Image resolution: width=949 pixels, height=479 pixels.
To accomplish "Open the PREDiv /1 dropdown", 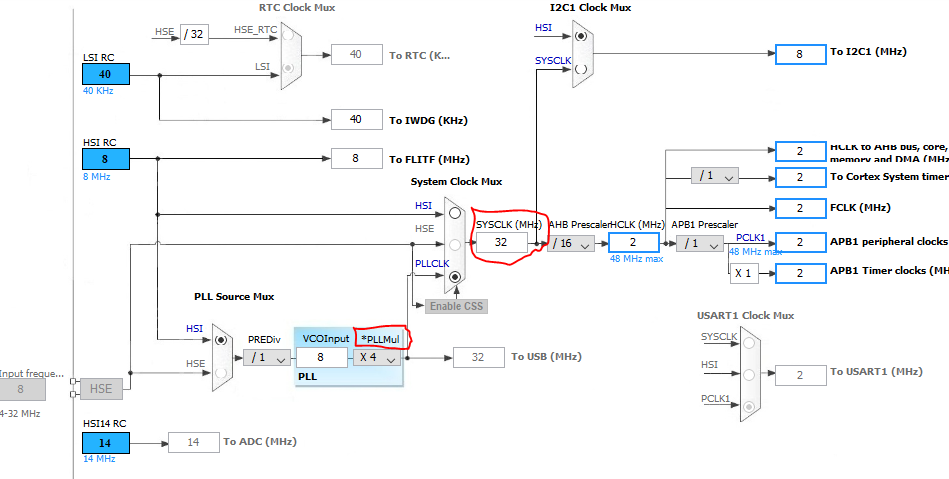I will [x=266, y=357].
